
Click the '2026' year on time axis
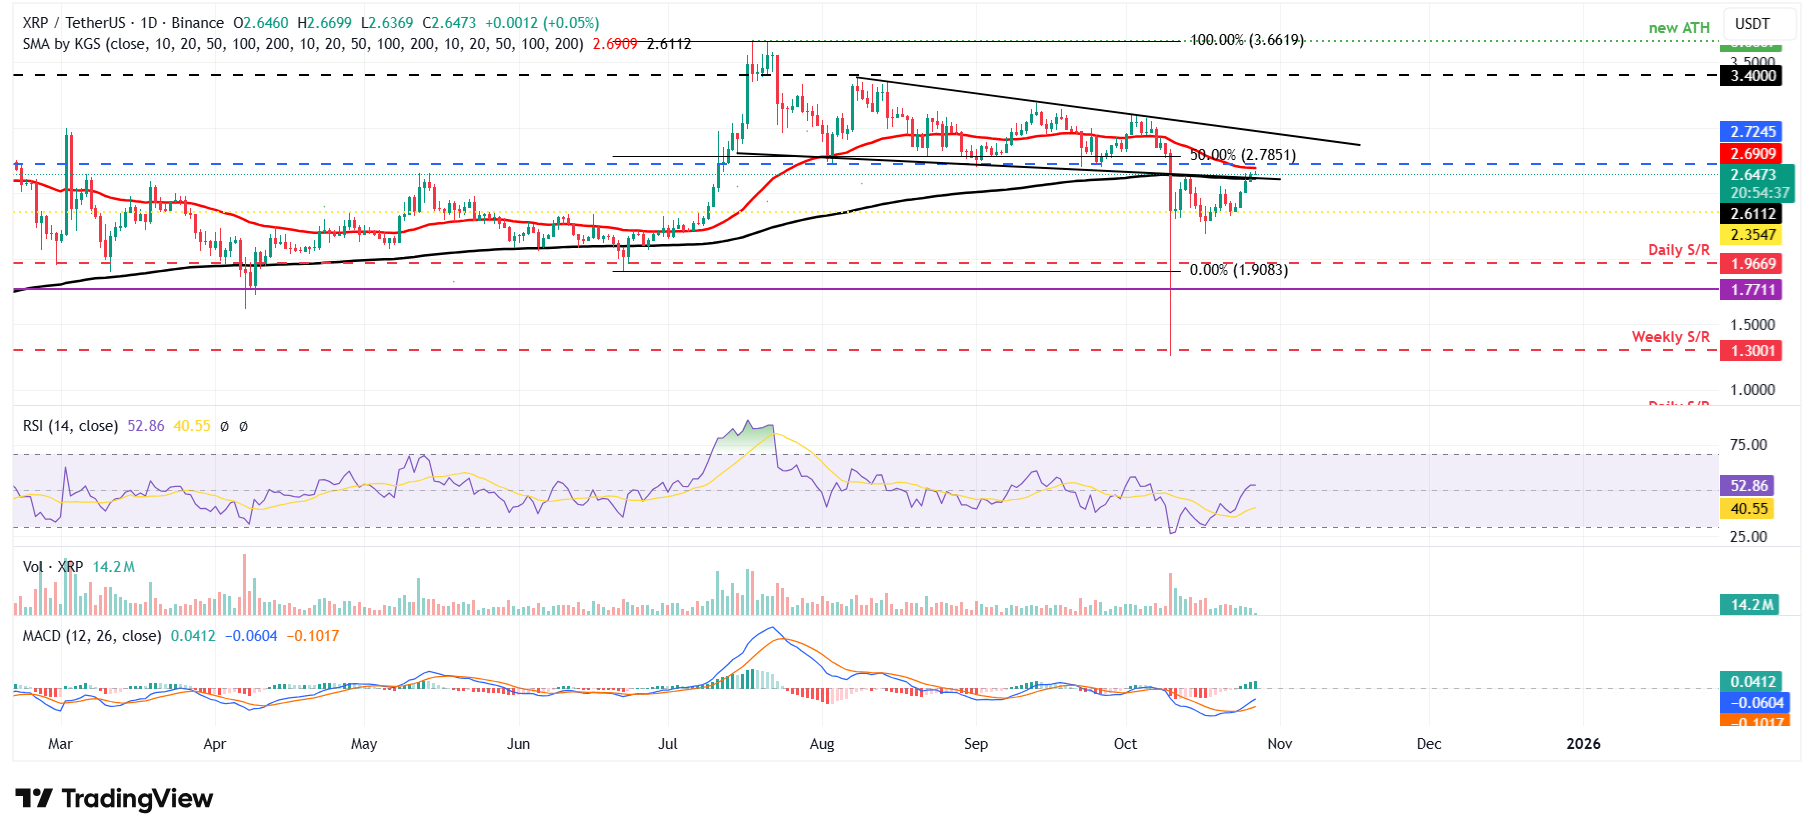(x=1583, y=744)
